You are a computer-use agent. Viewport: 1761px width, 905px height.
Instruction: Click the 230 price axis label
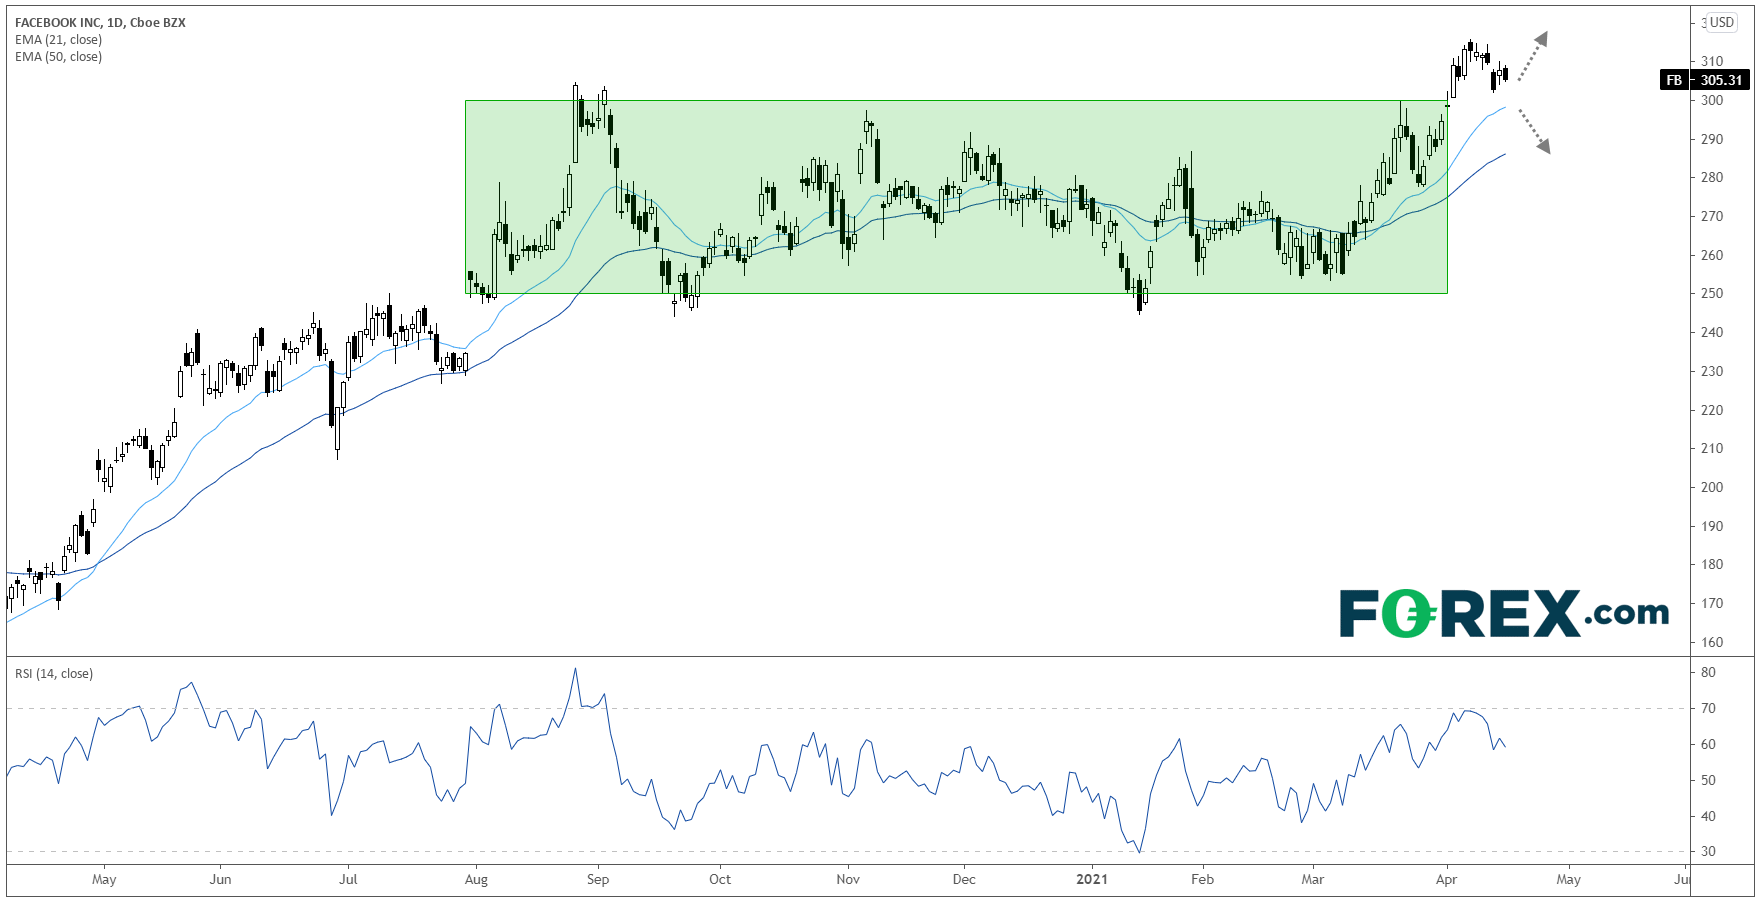pyautogui.click(x=1712, y=371)
